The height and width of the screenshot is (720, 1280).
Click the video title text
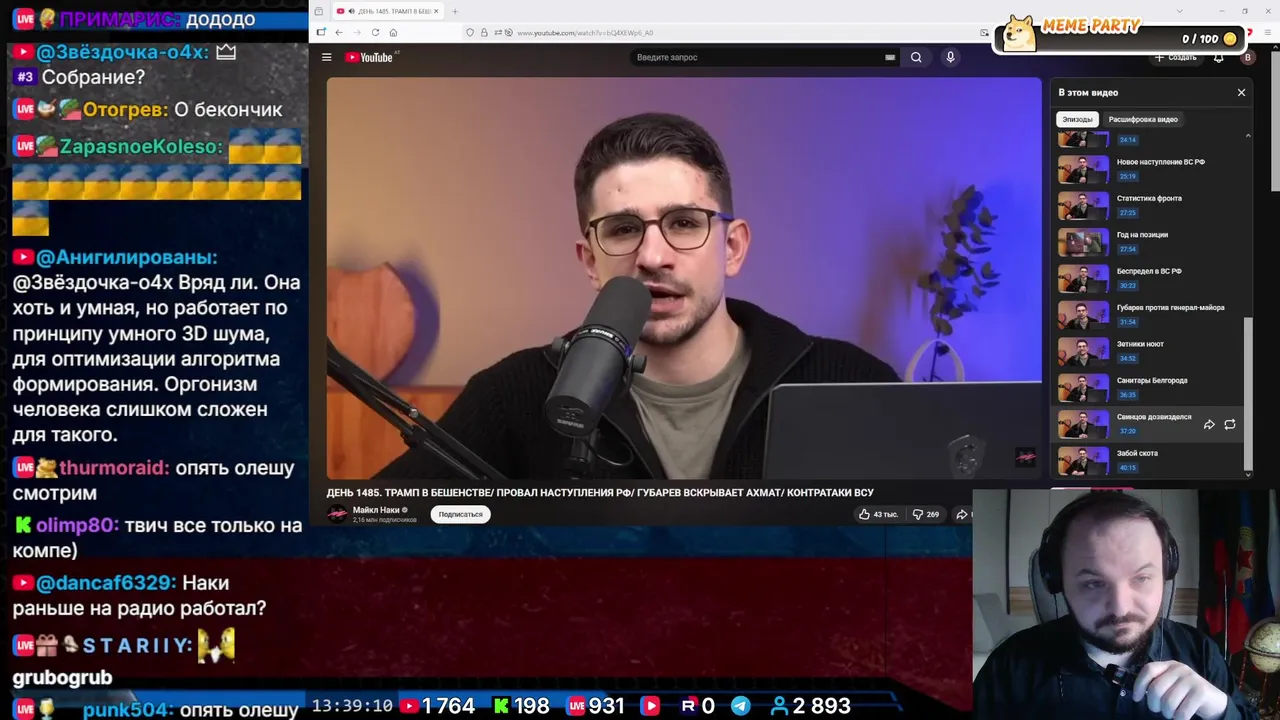click(600, 492)
